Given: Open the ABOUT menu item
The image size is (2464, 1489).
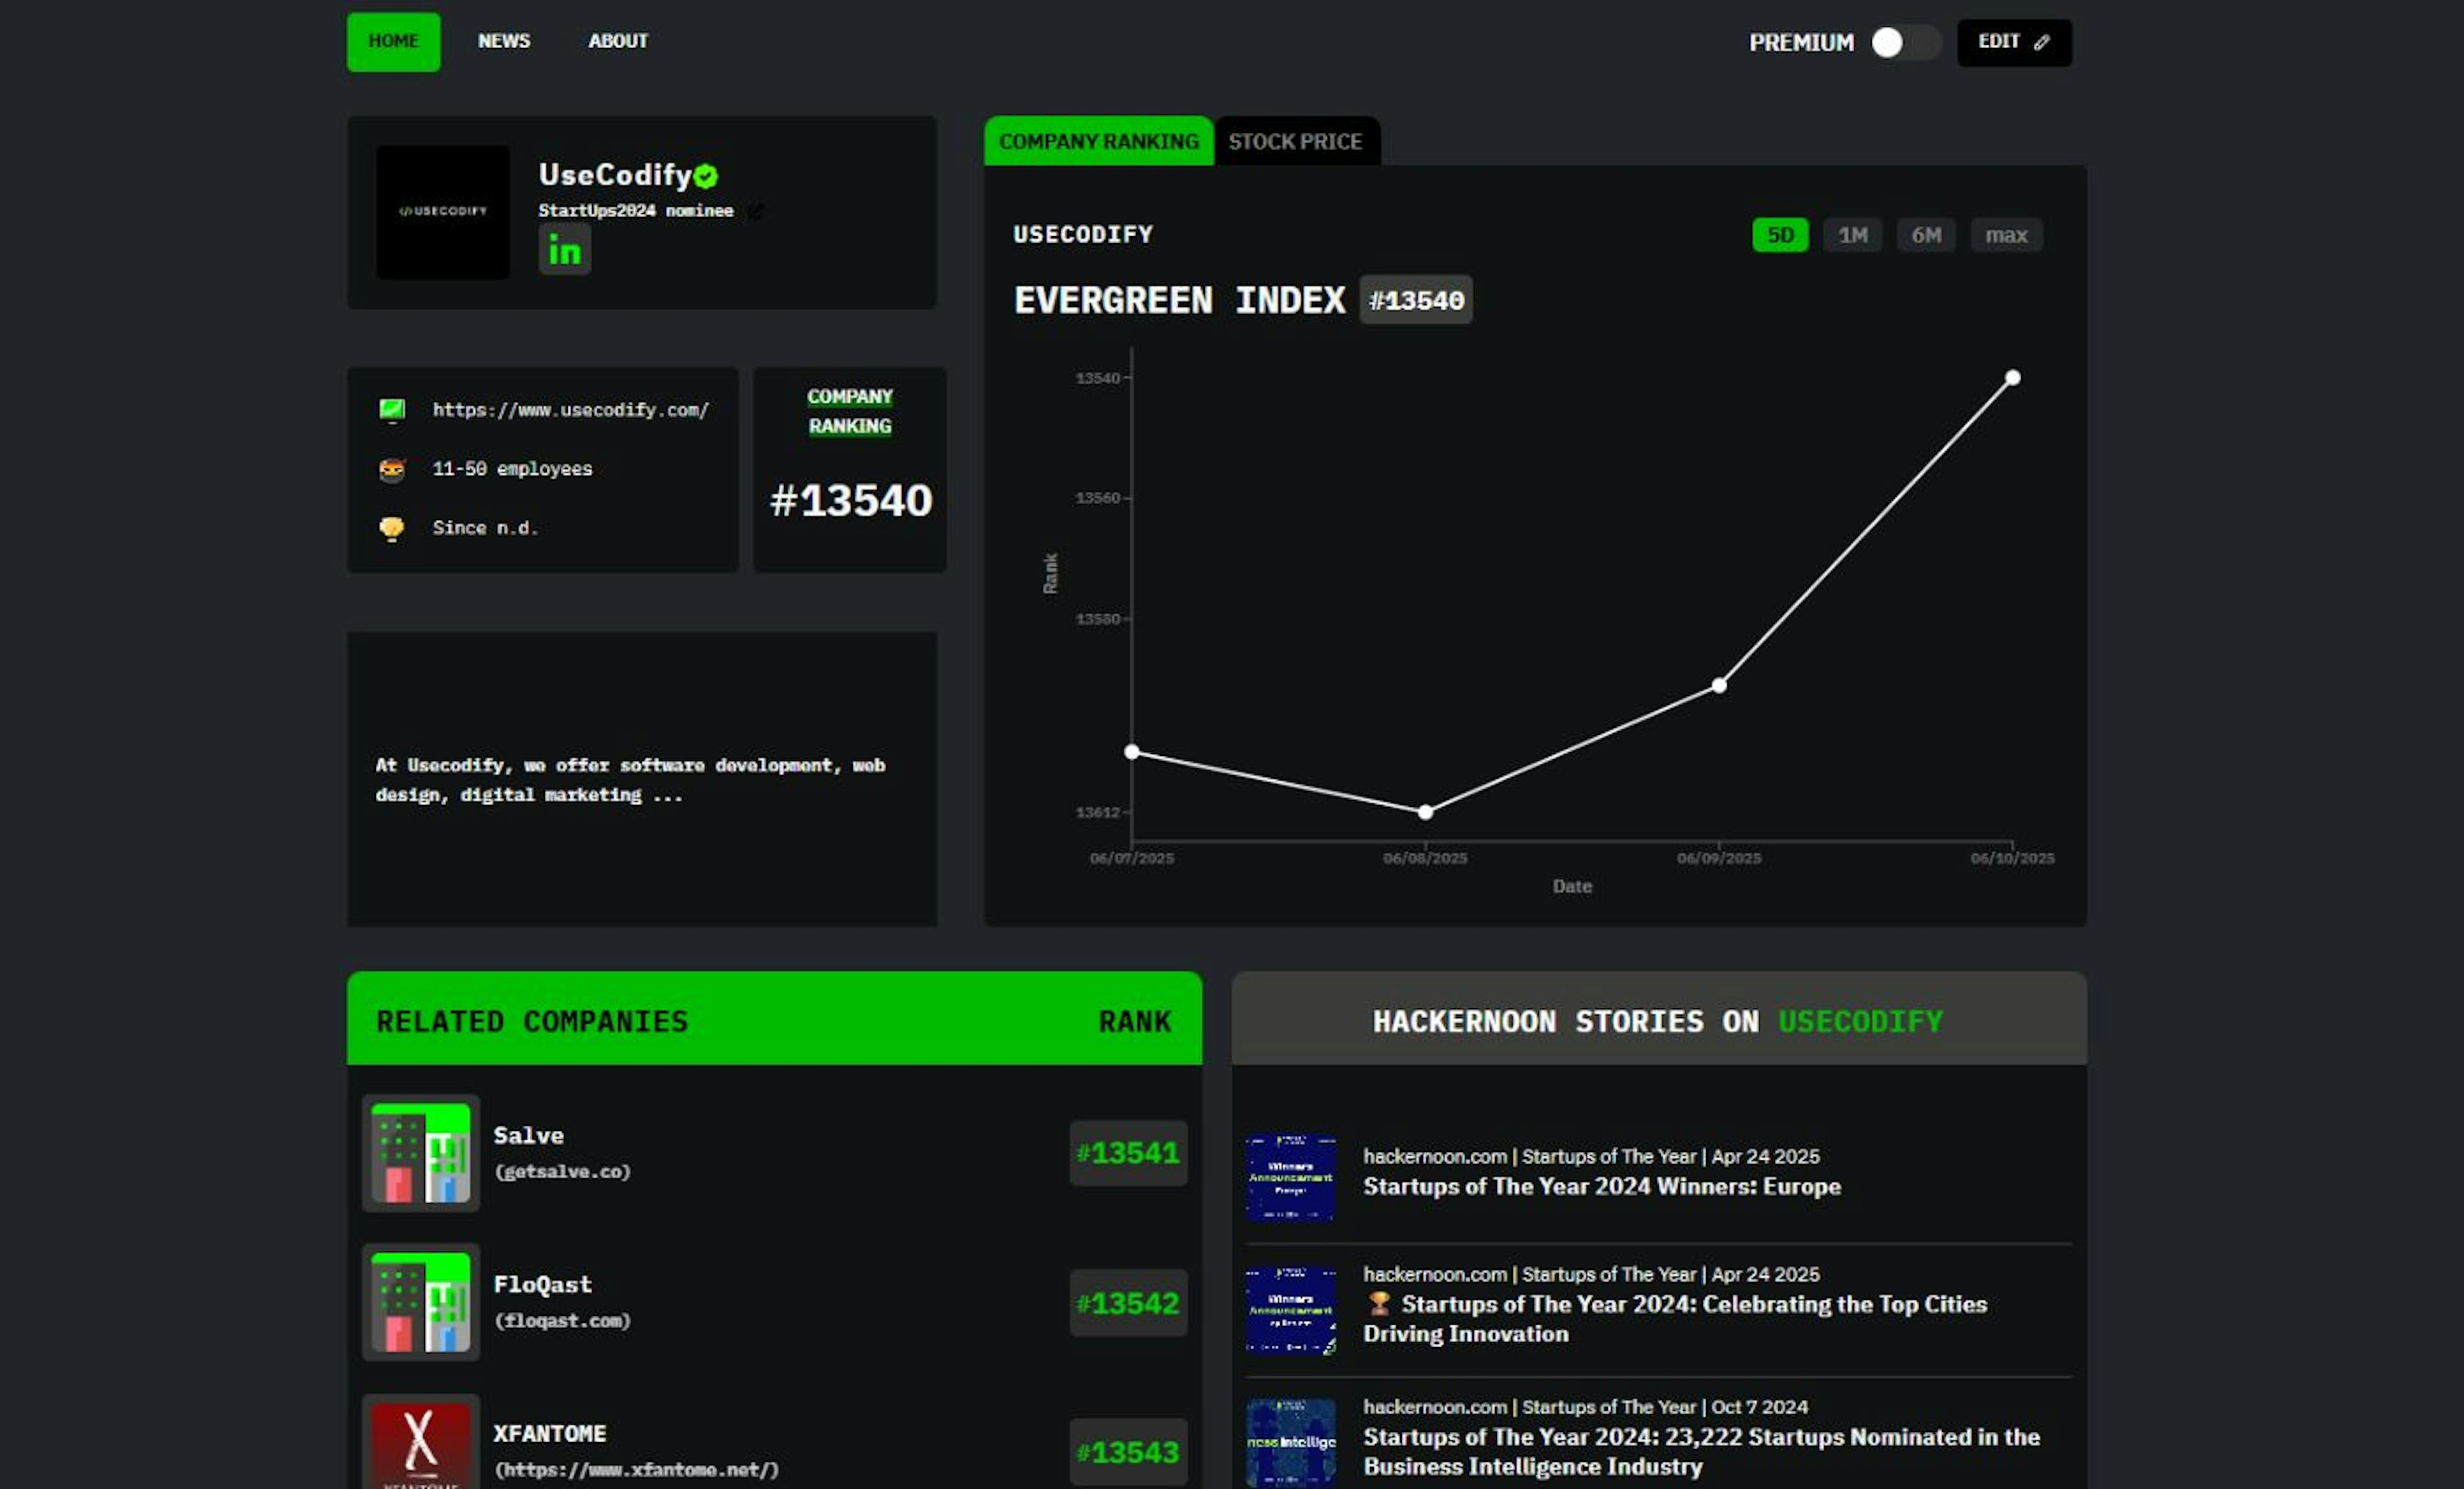Looking at the screenshot, I should [617, 41].
